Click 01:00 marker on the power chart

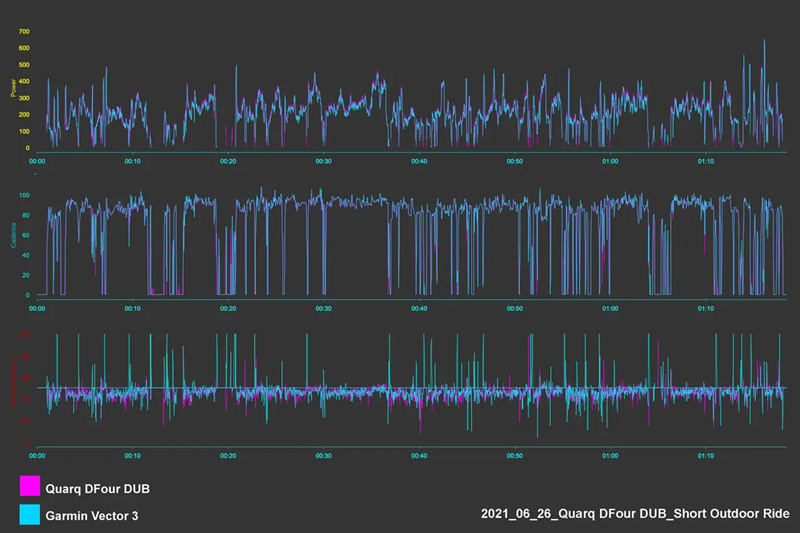[x=610, y=160]
